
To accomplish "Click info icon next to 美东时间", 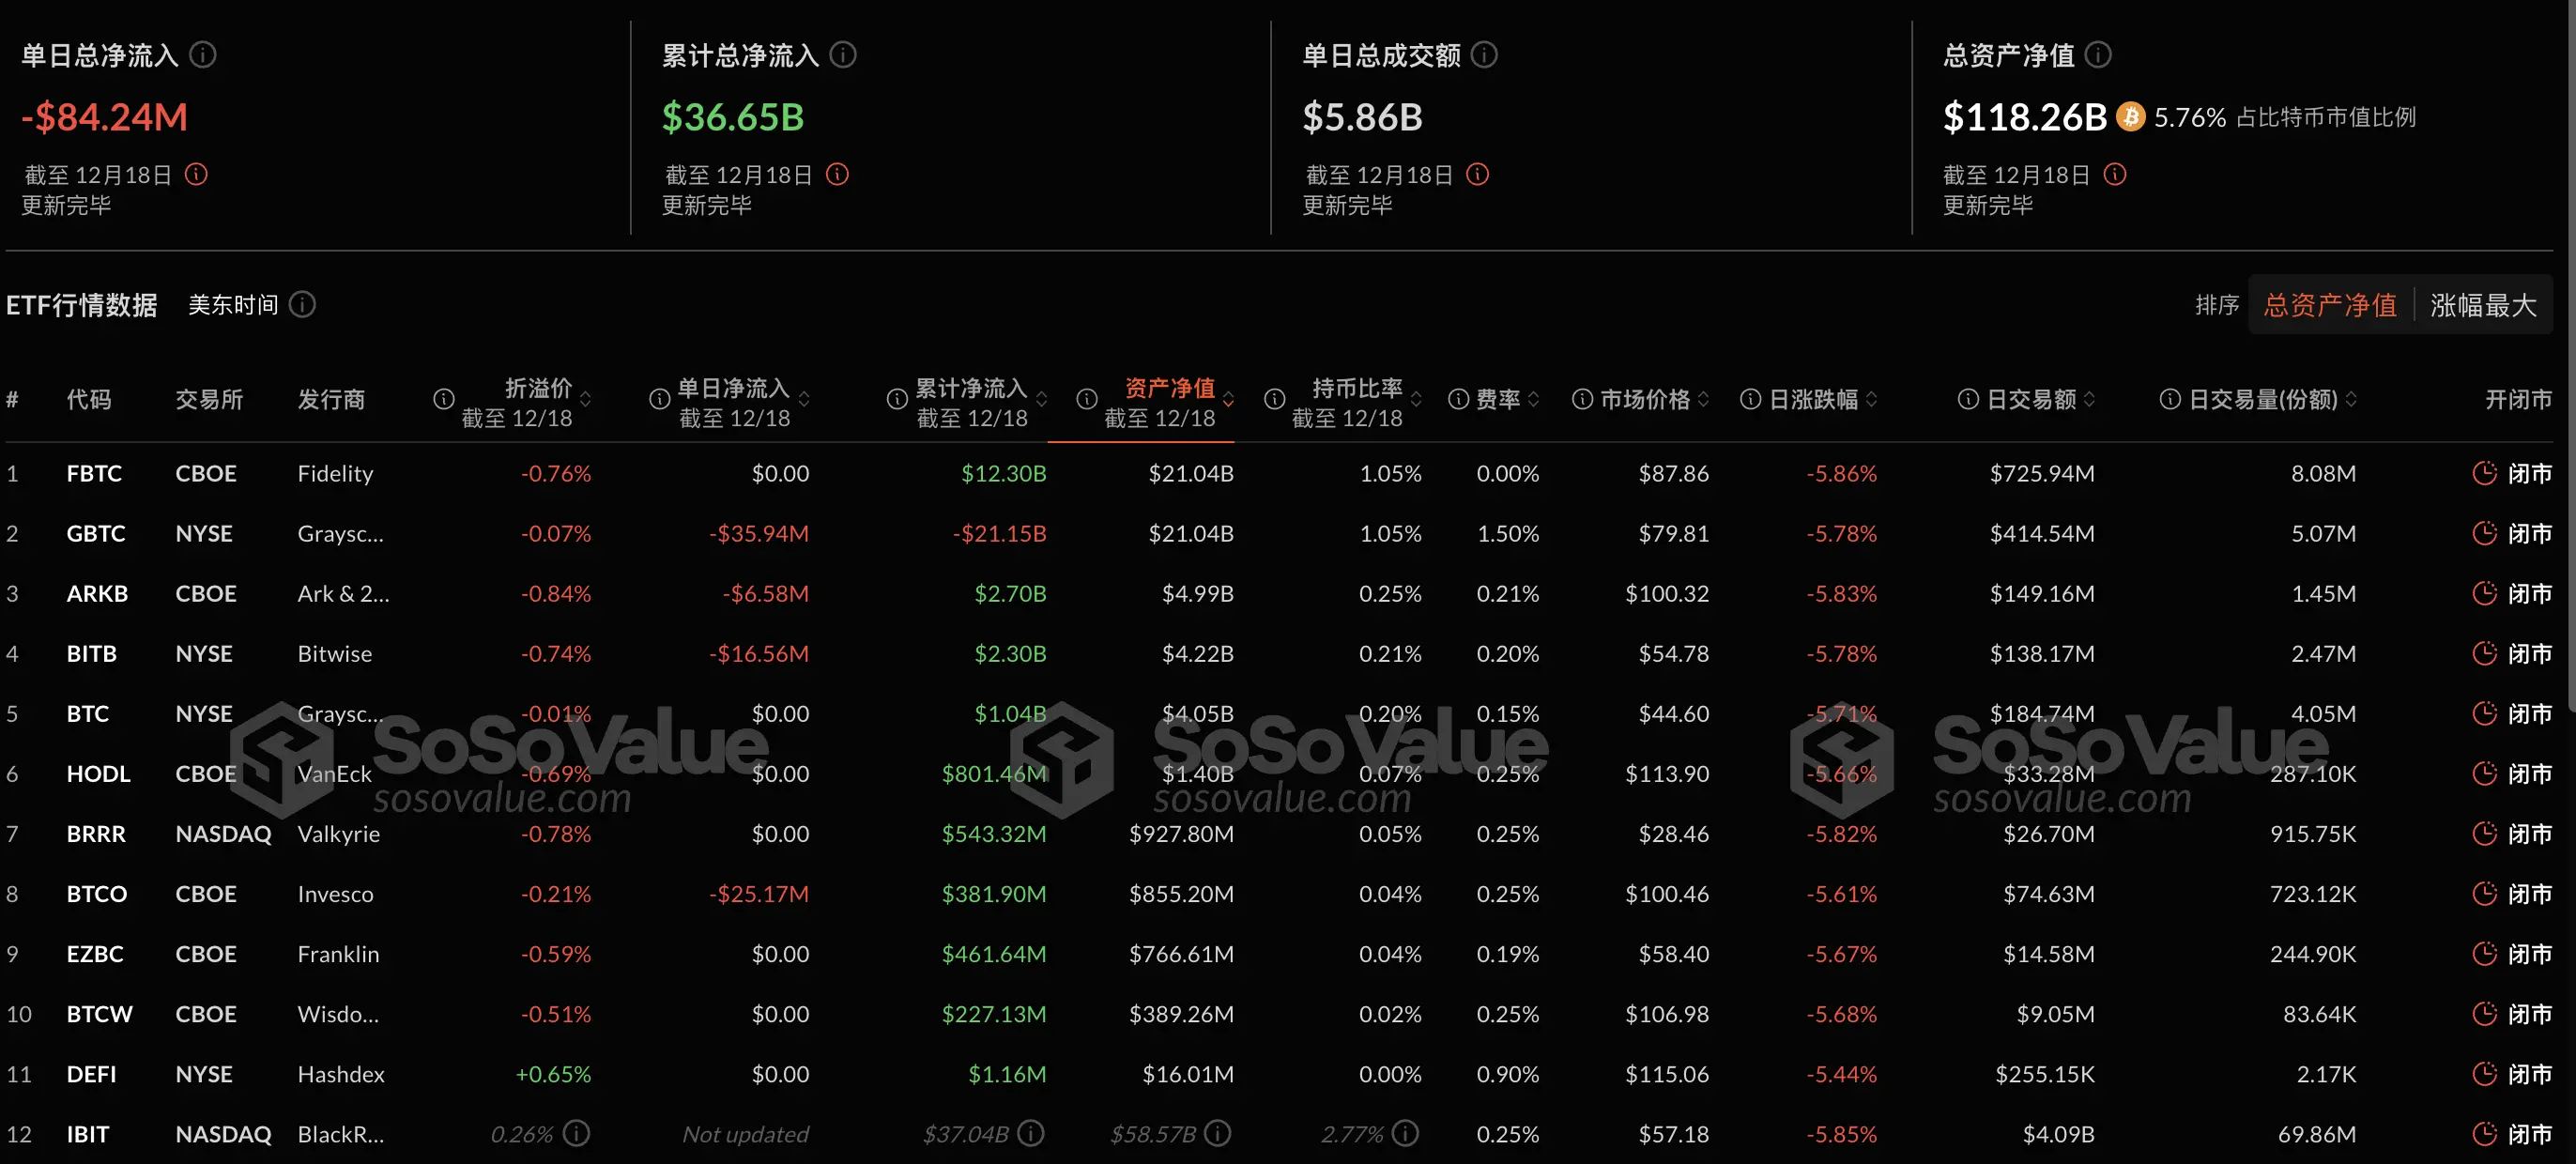I will coord(302,304).
